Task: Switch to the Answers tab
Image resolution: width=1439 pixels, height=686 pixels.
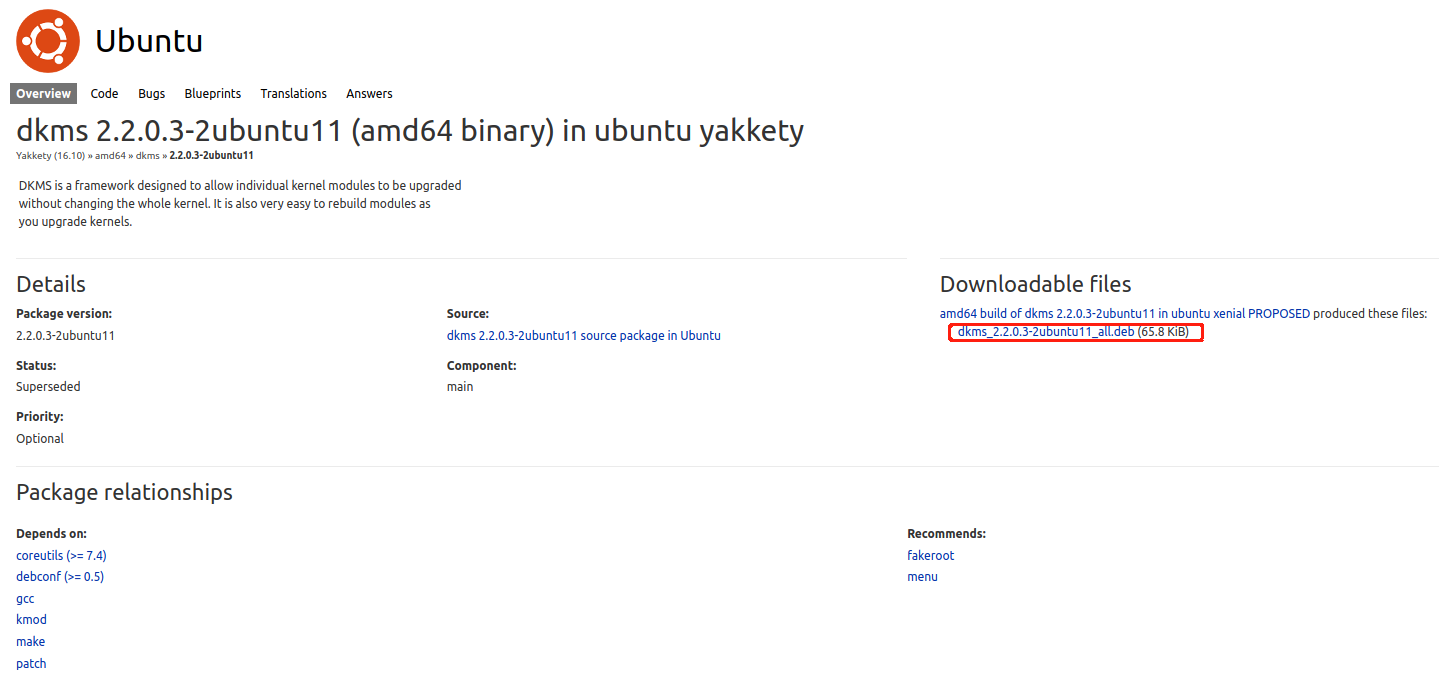Action: 369,93
